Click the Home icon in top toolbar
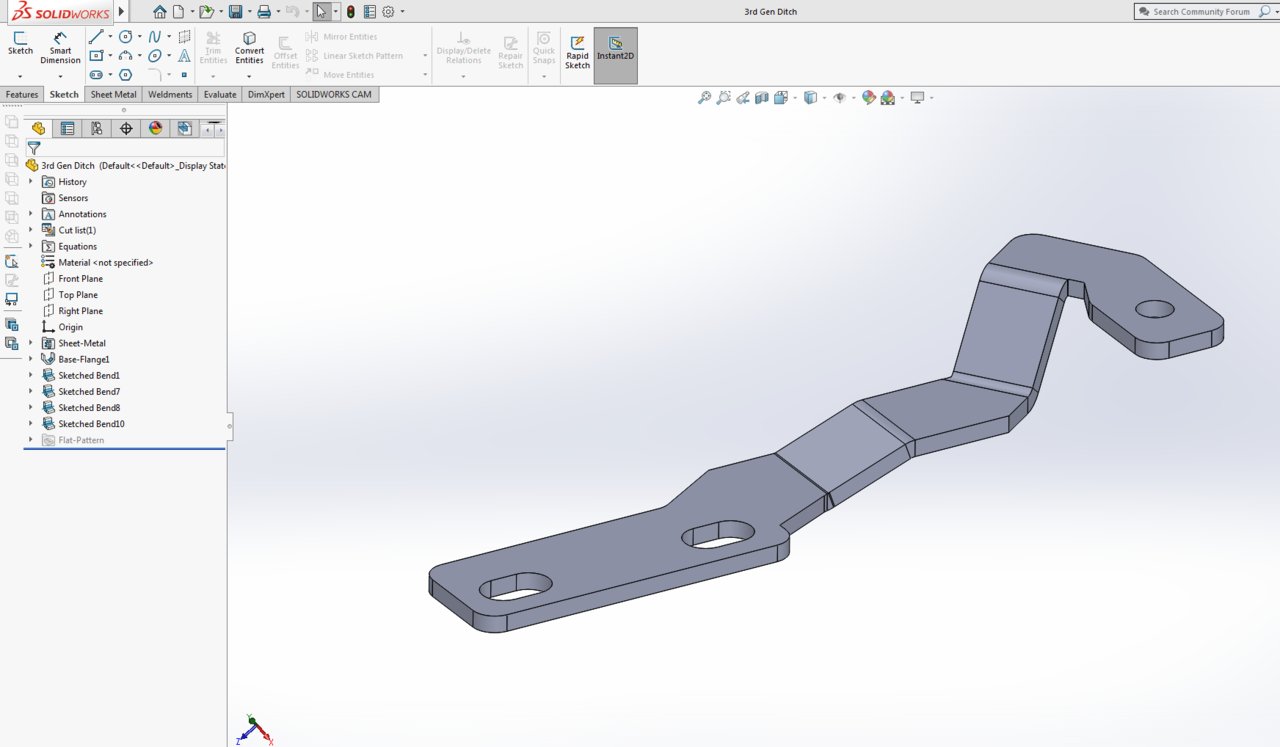 click(x=160, y=12)
